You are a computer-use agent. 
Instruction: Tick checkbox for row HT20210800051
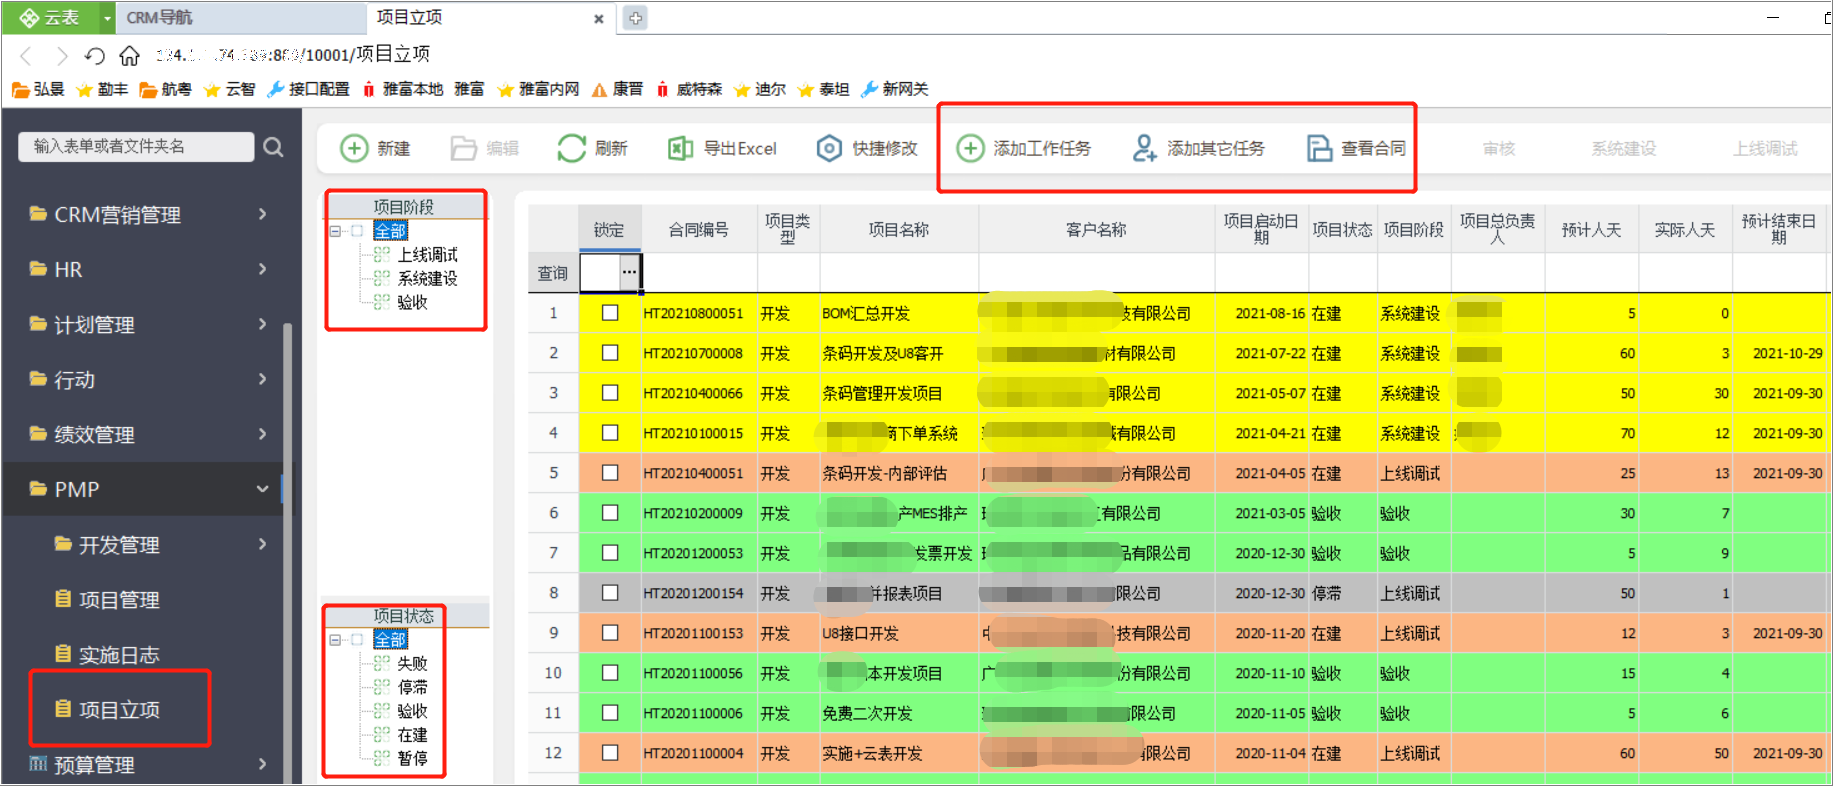[x=610, y=313]
